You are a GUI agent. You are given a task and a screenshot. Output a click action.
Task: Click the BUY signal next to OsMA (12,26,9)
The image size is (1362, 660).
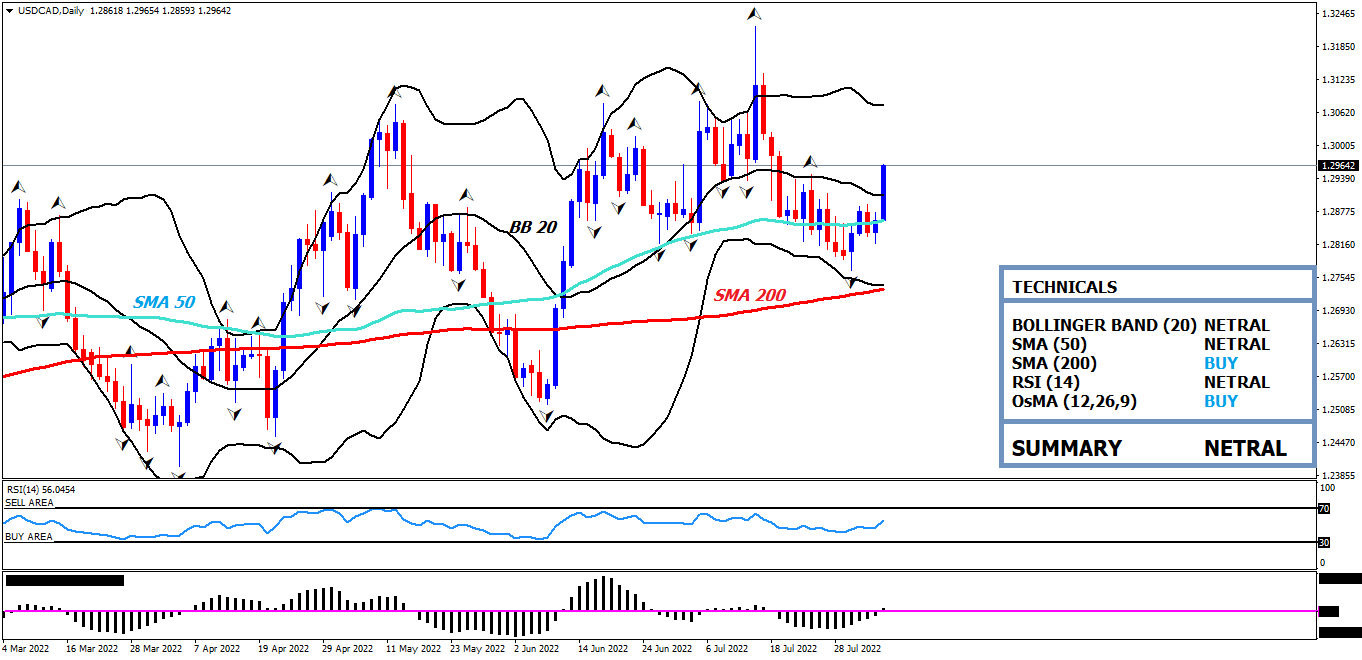pos(1220,401)
